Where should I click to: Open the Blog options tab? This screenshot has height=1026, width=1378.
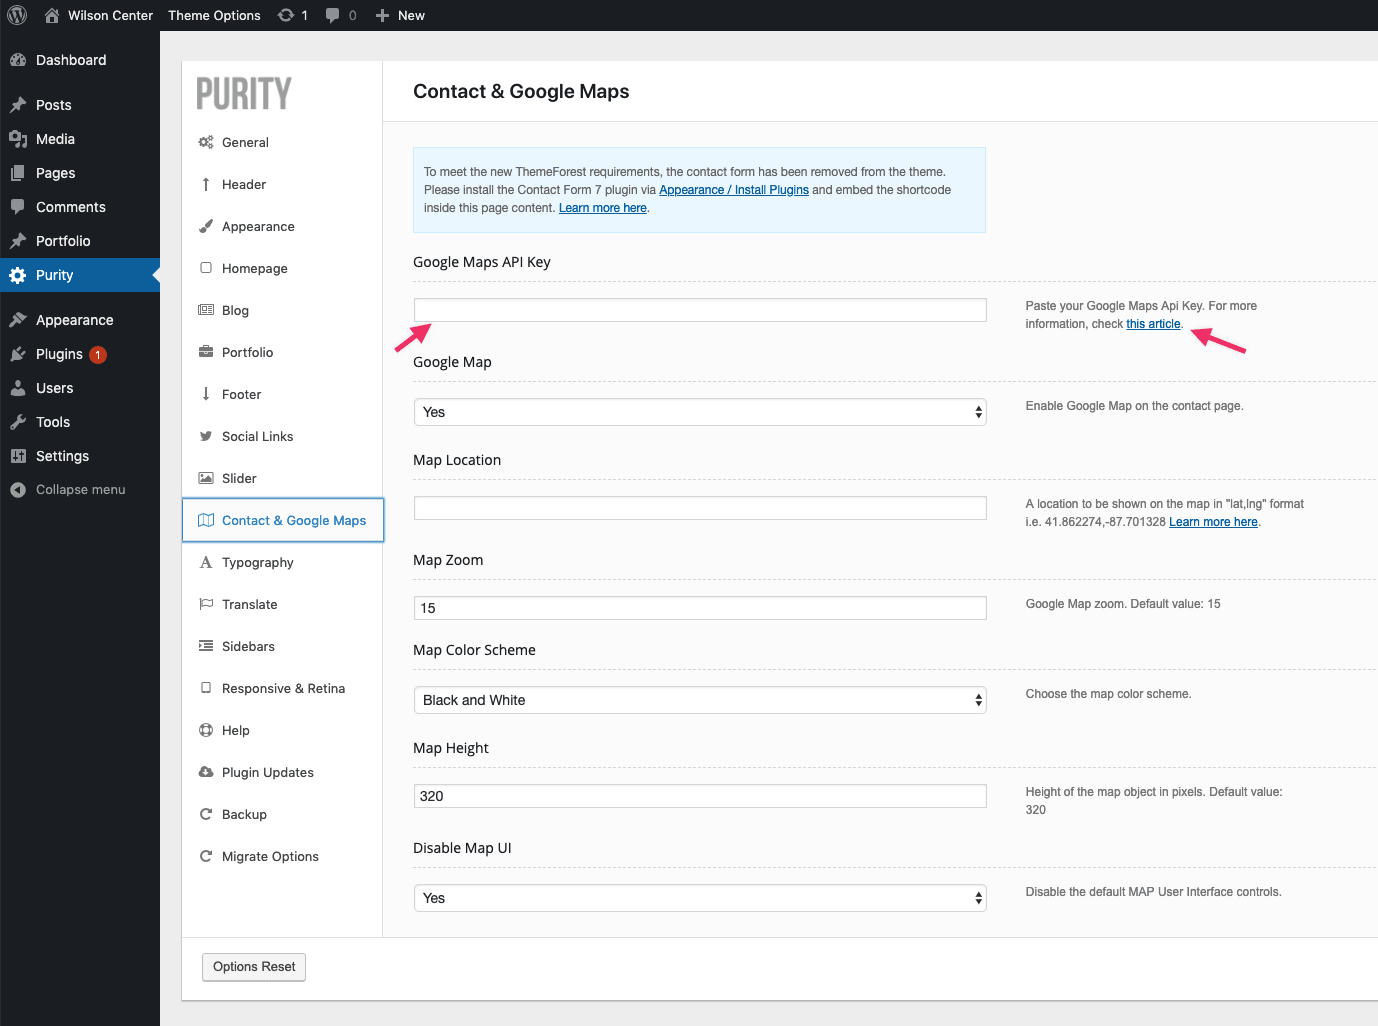[283, 310]
